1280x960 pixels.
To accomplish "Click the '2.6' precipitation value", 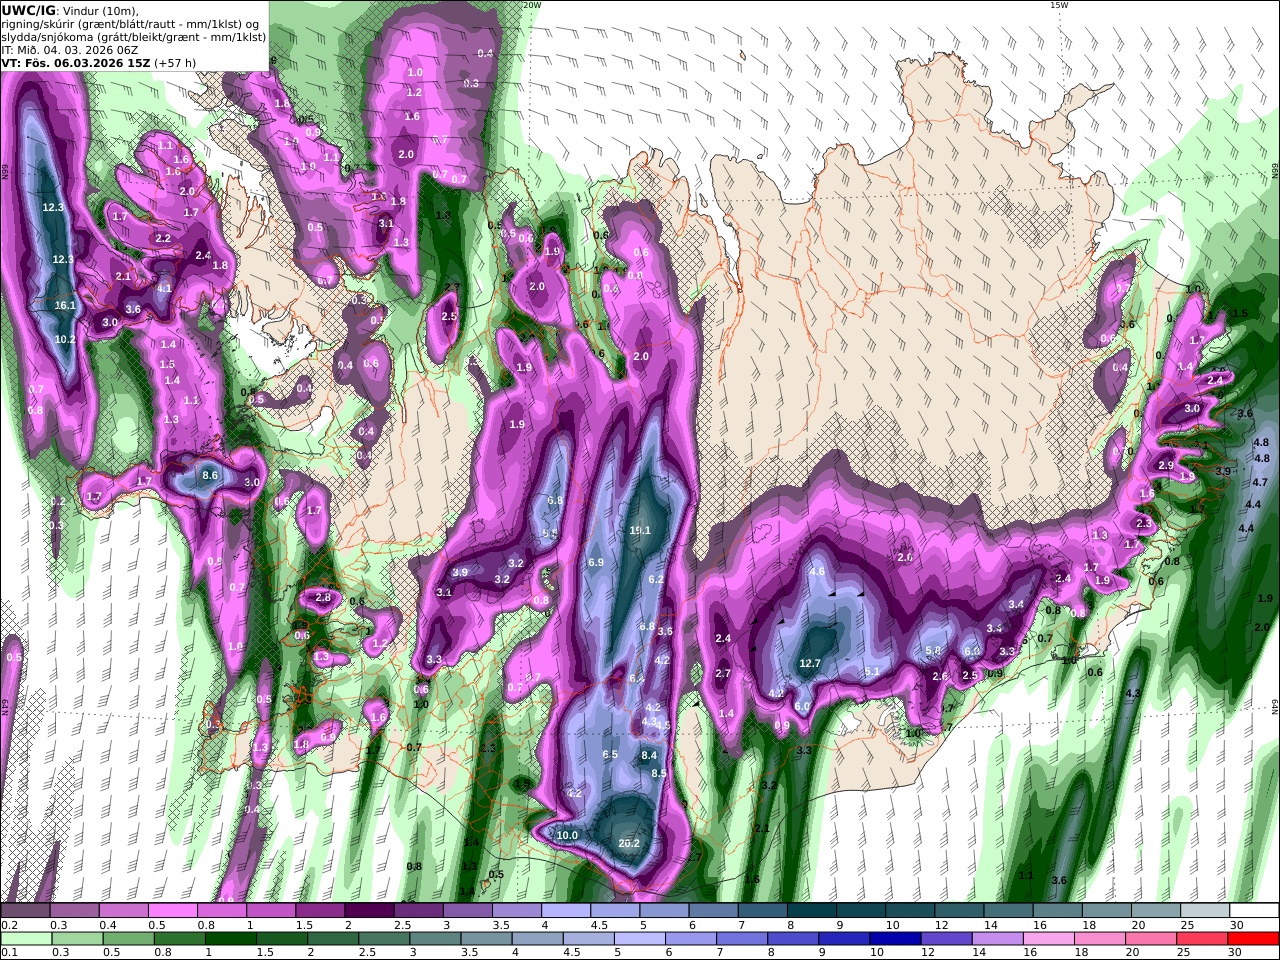I will (x=940, y=676).
